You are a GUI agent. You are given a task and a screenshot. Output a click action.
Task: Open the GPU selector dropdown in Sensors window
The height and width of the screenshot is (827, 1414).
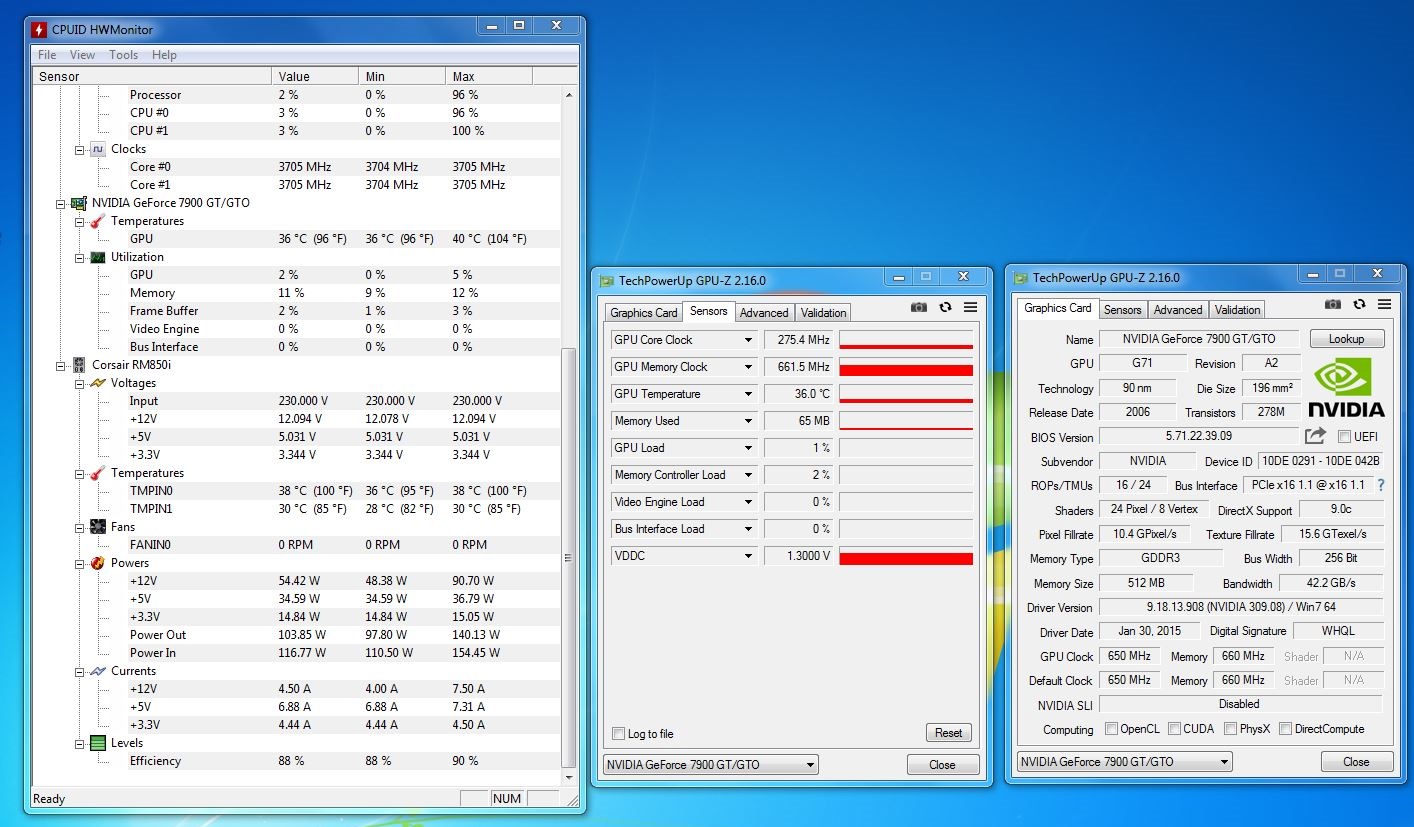point(709,765)
